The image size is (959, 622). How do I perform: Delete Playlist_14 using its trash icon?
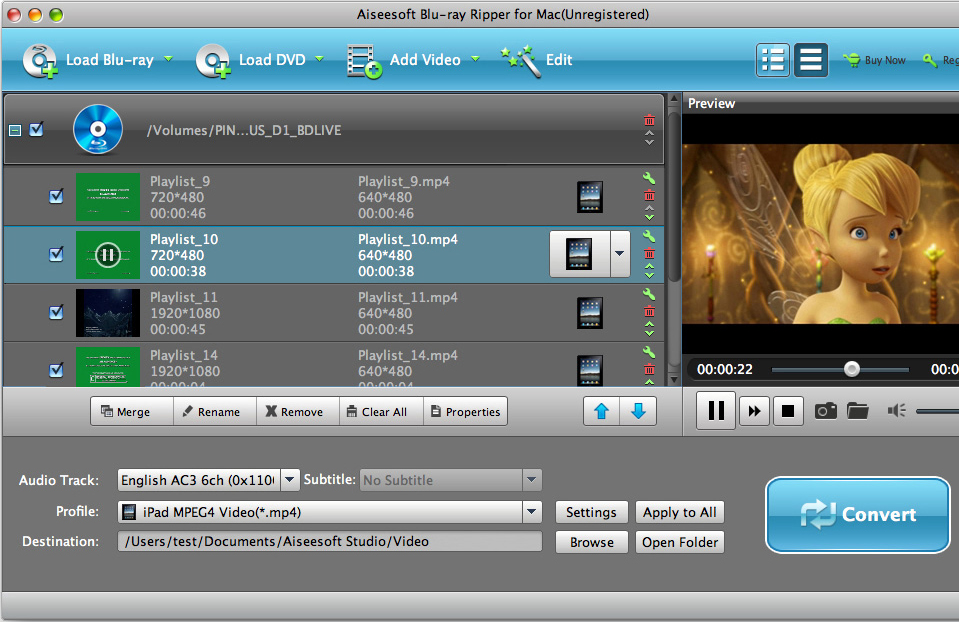point(650,369)
